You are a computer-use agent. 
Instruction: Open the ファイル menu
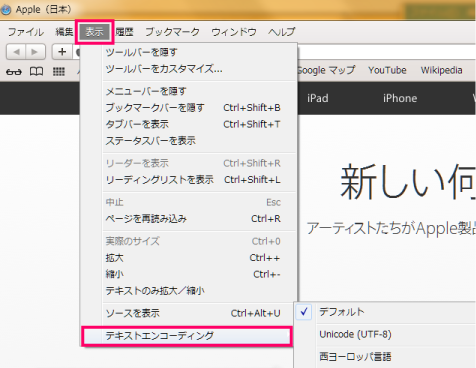click(26, 32)
